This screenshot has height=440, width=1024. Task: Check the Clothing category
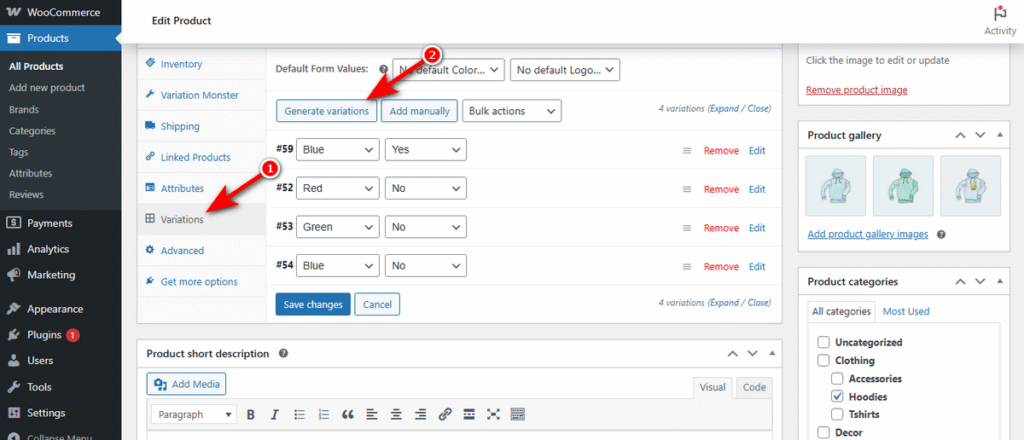[824, 360]
